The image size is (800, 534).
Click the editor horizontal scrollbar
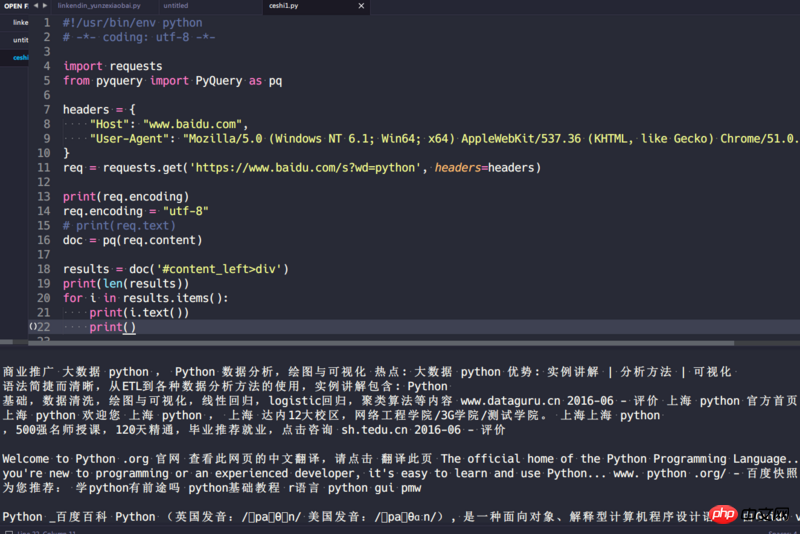pos(381,343)
